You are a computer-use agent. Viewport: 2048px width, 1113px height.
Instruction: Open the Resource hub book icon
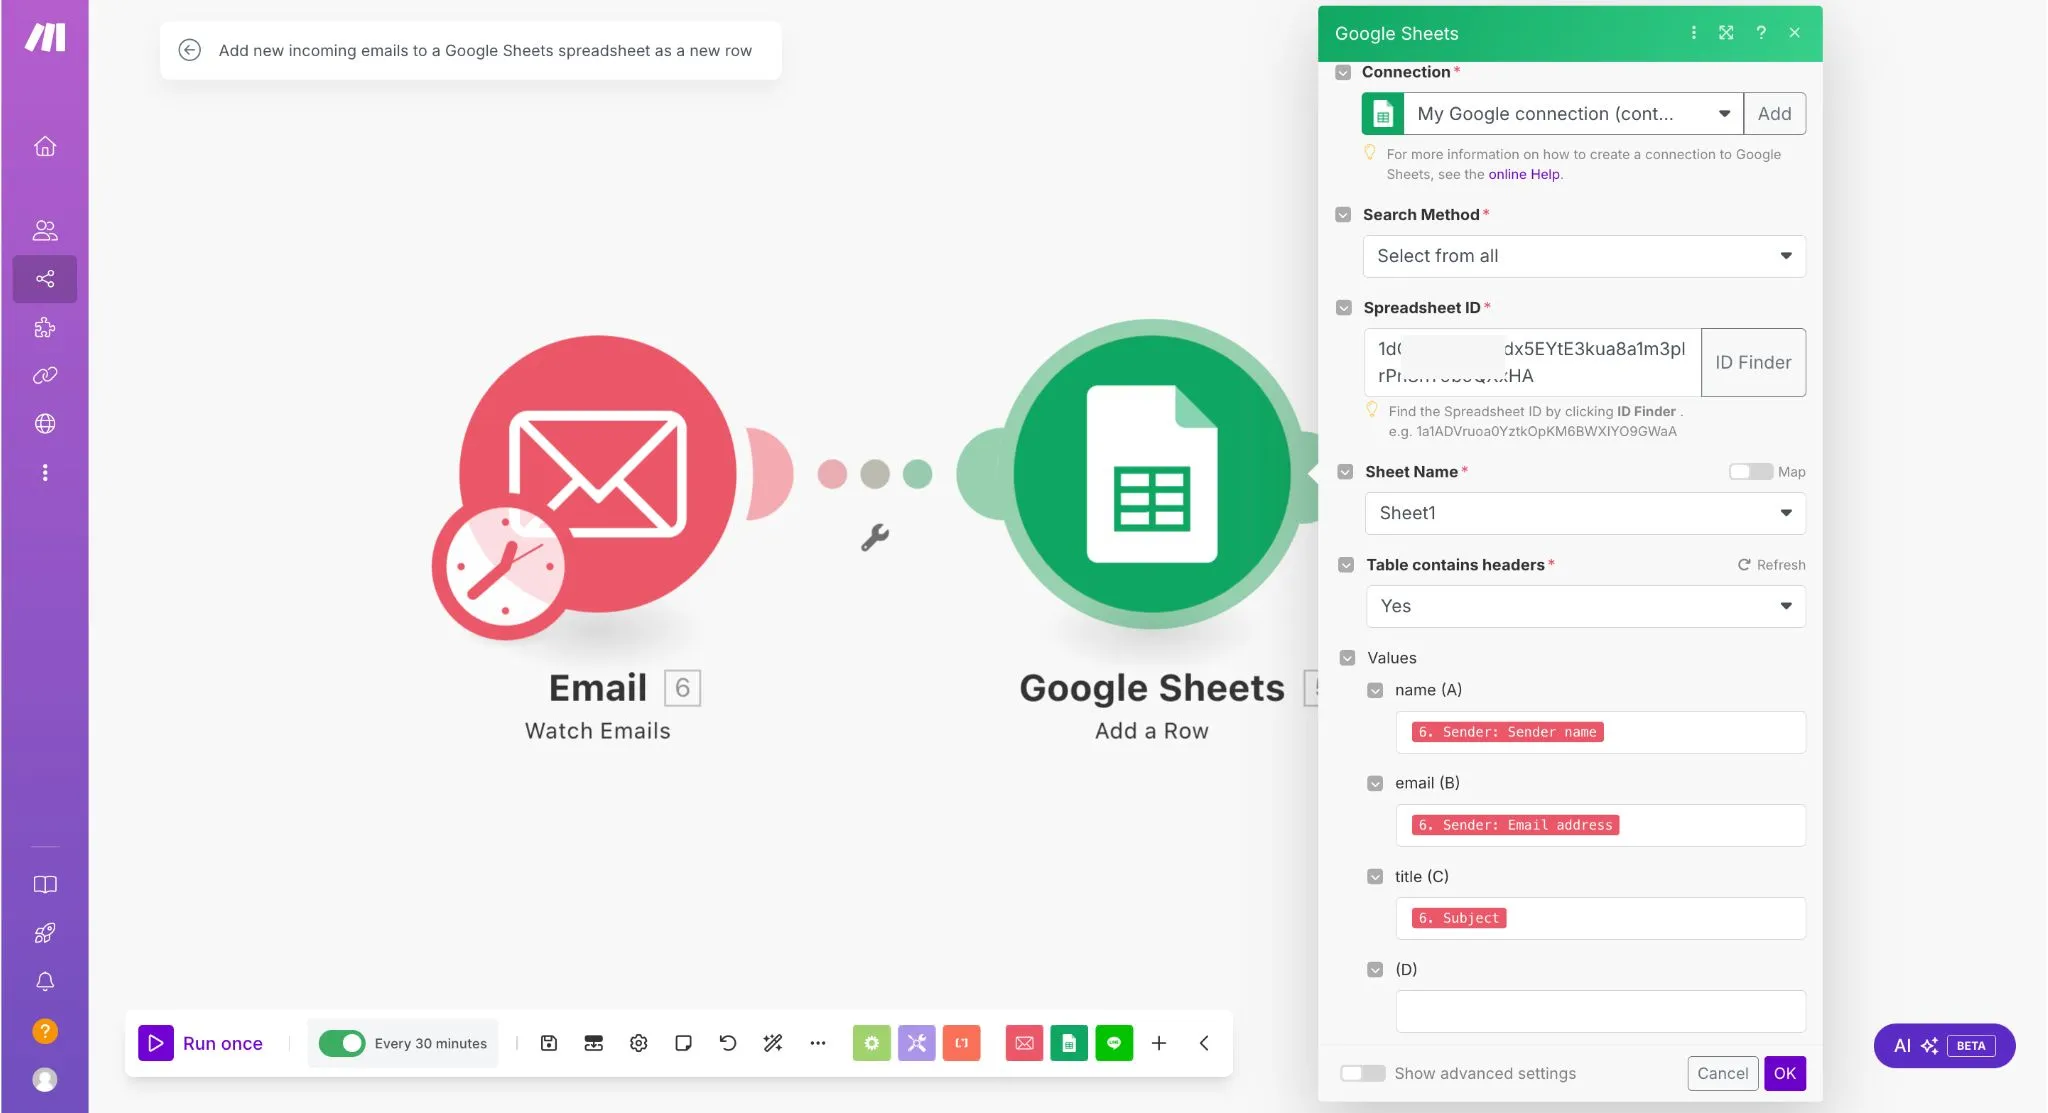coord(45,885)
